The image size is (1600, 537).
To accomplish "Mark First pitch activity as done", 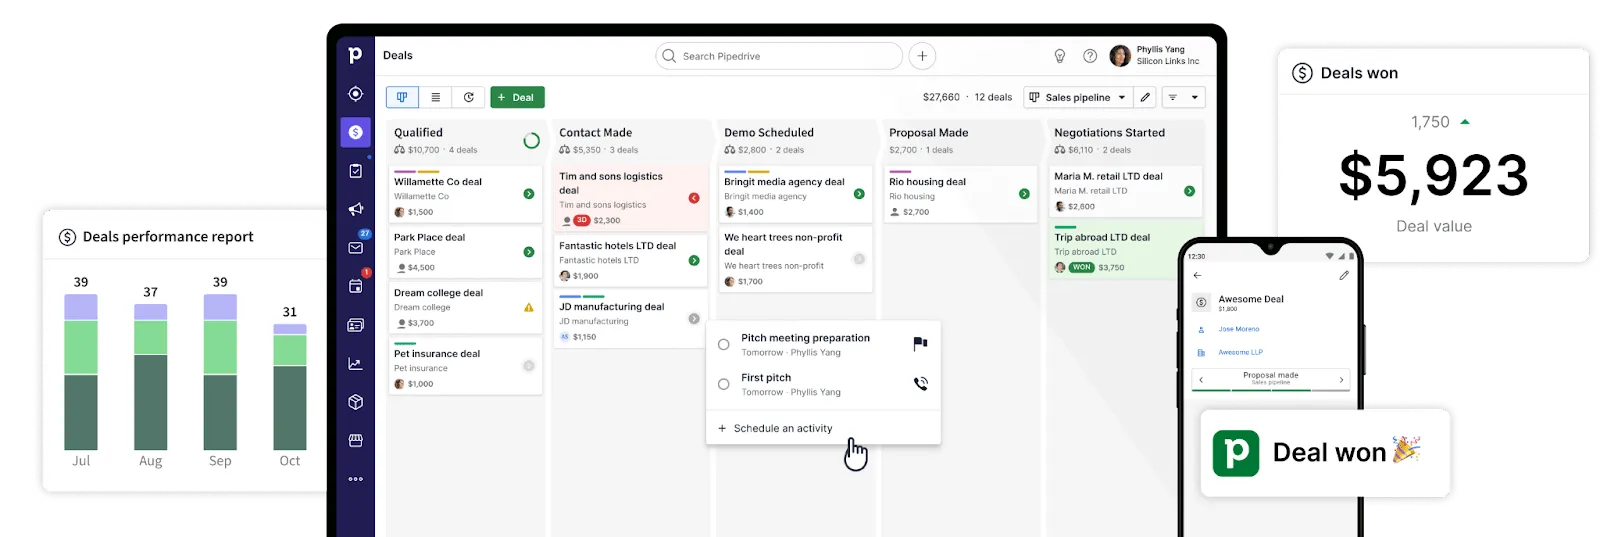I will click(x=724, y=384).
